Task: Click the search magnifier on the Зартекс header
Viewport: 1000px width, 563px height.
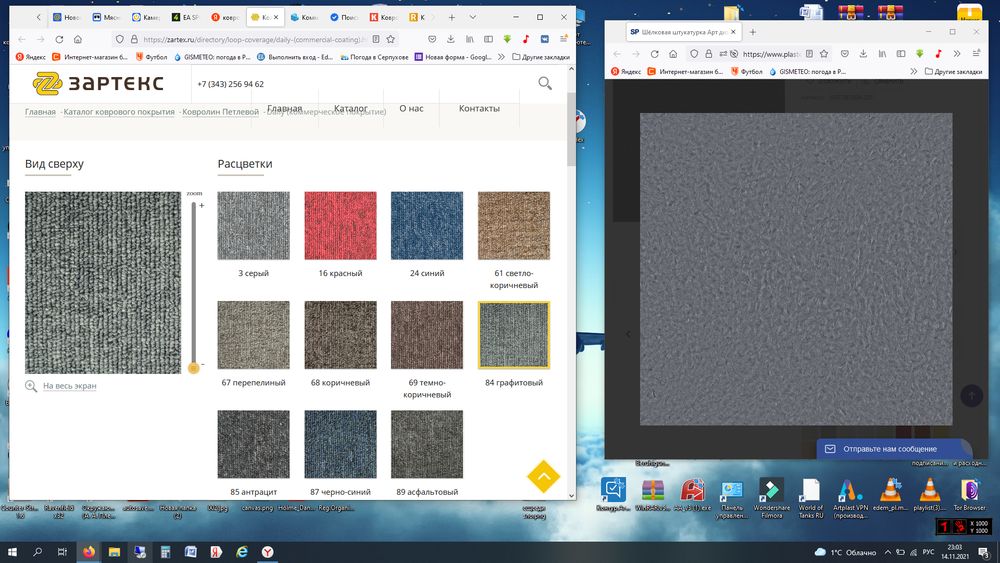Action: coord(545,84)
